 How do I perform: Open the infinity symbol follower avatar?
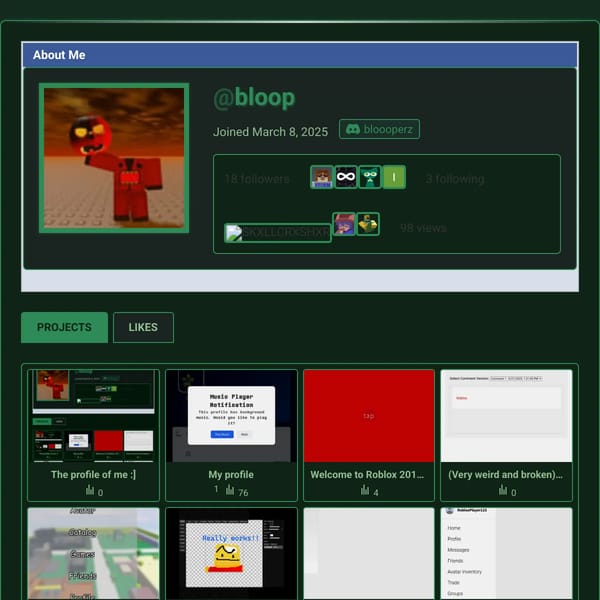pos(346,177)
